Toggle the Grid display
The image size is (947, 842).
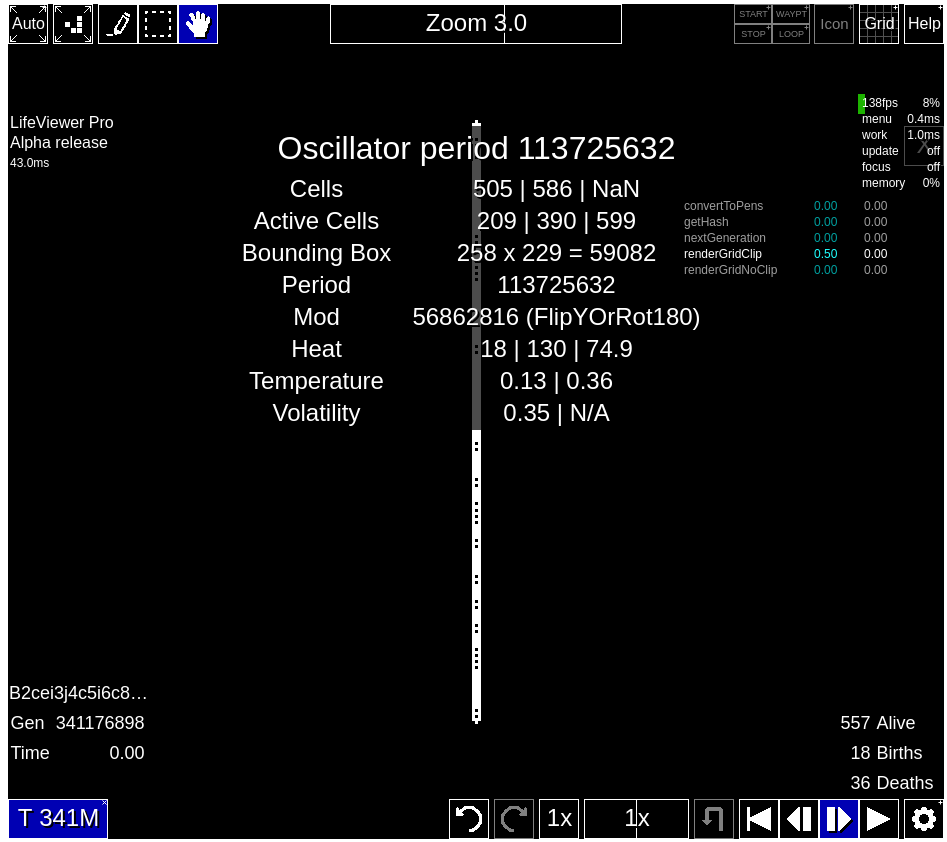point(879,24)
